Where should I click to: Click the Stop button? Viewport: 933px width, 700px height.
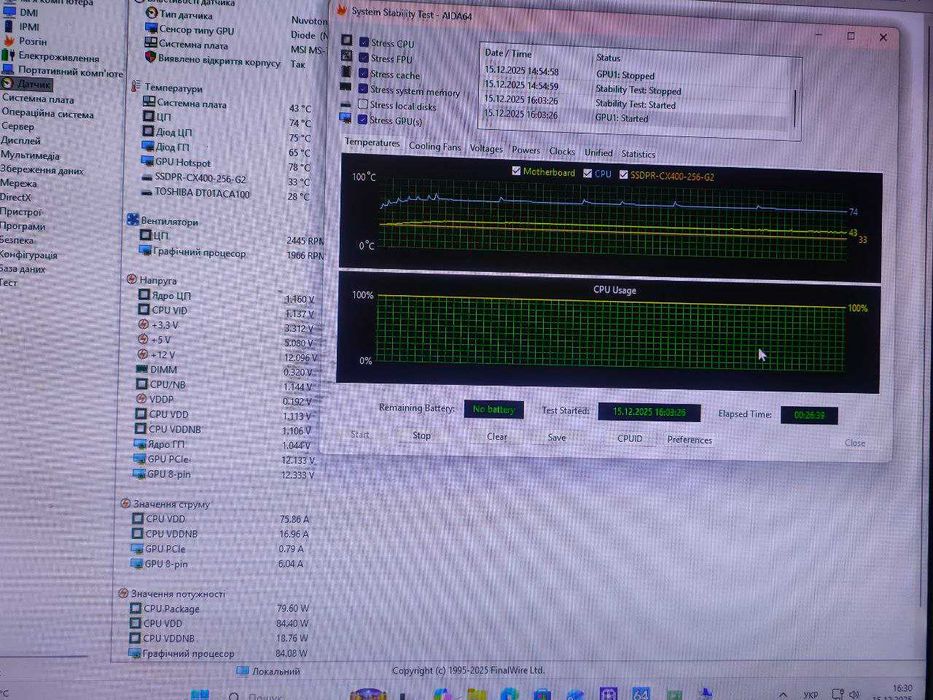coord(422,435)
